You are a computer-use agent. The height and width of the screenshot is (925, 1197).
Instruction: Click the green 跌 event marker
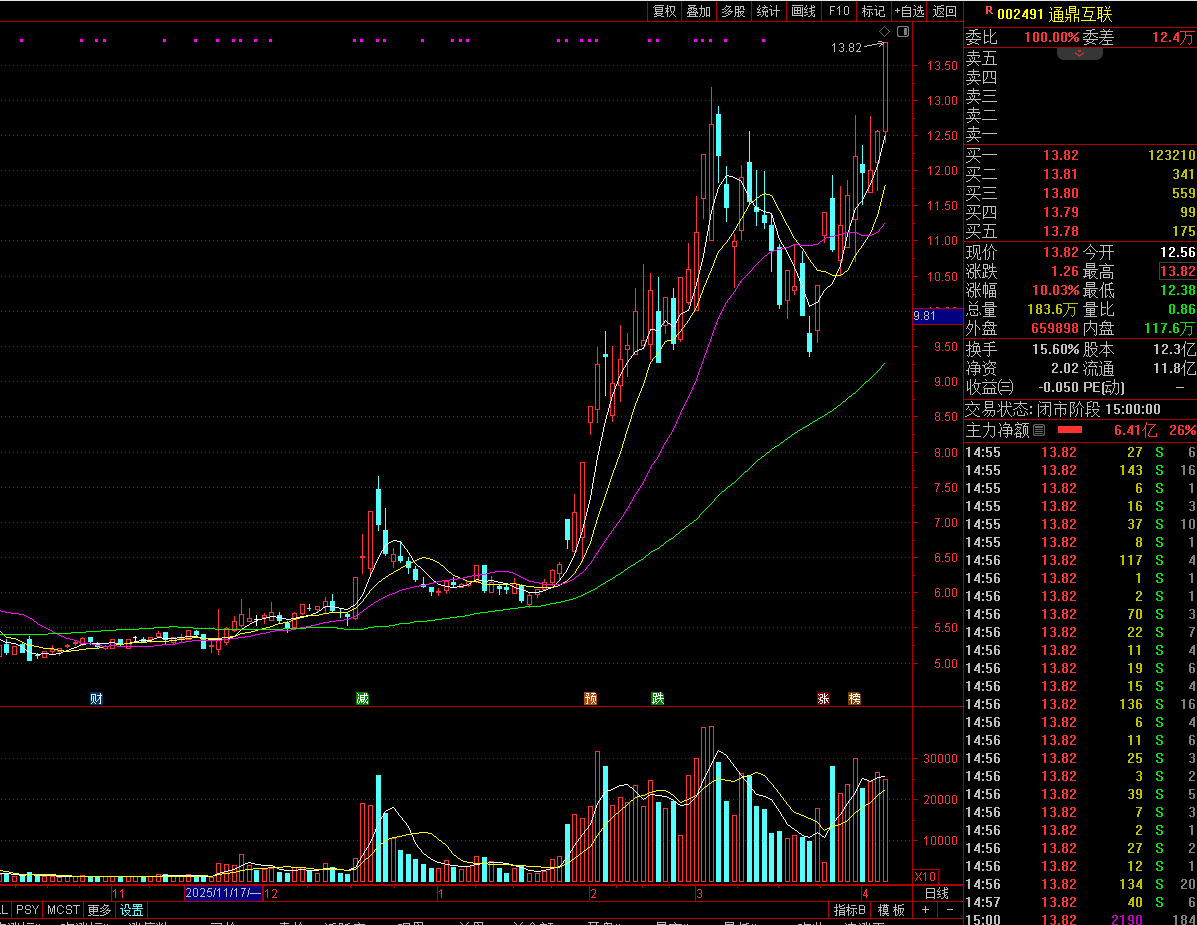click(657, 698)
